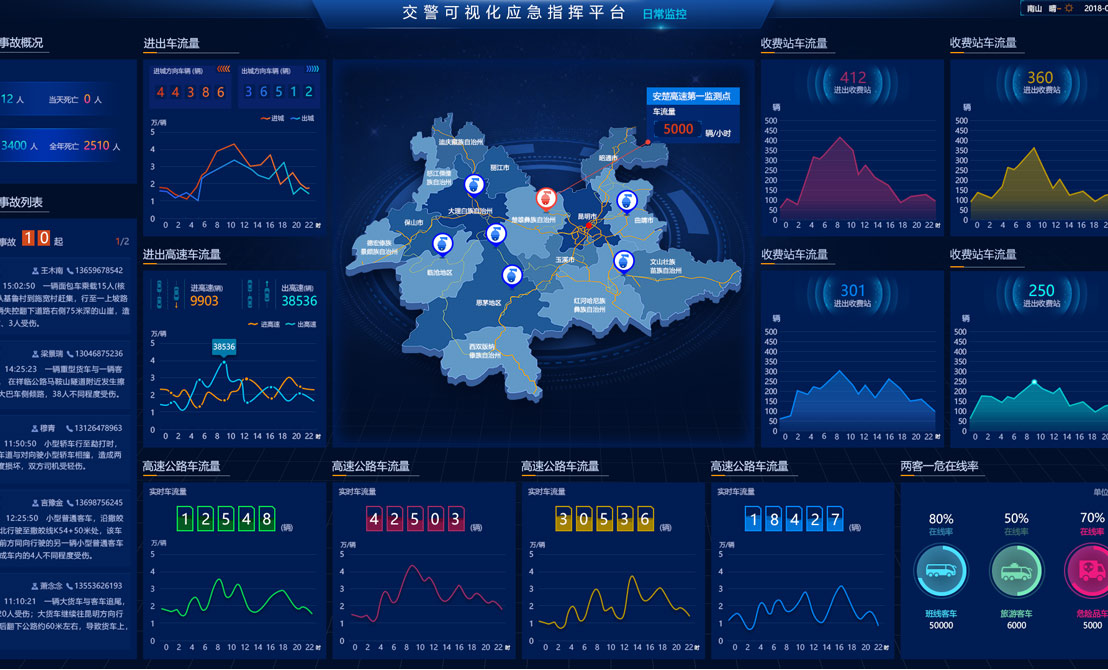Click the 旅游客车 tour bus icon
This screenshot has width=1108, height=670.
pos(1016,572)
